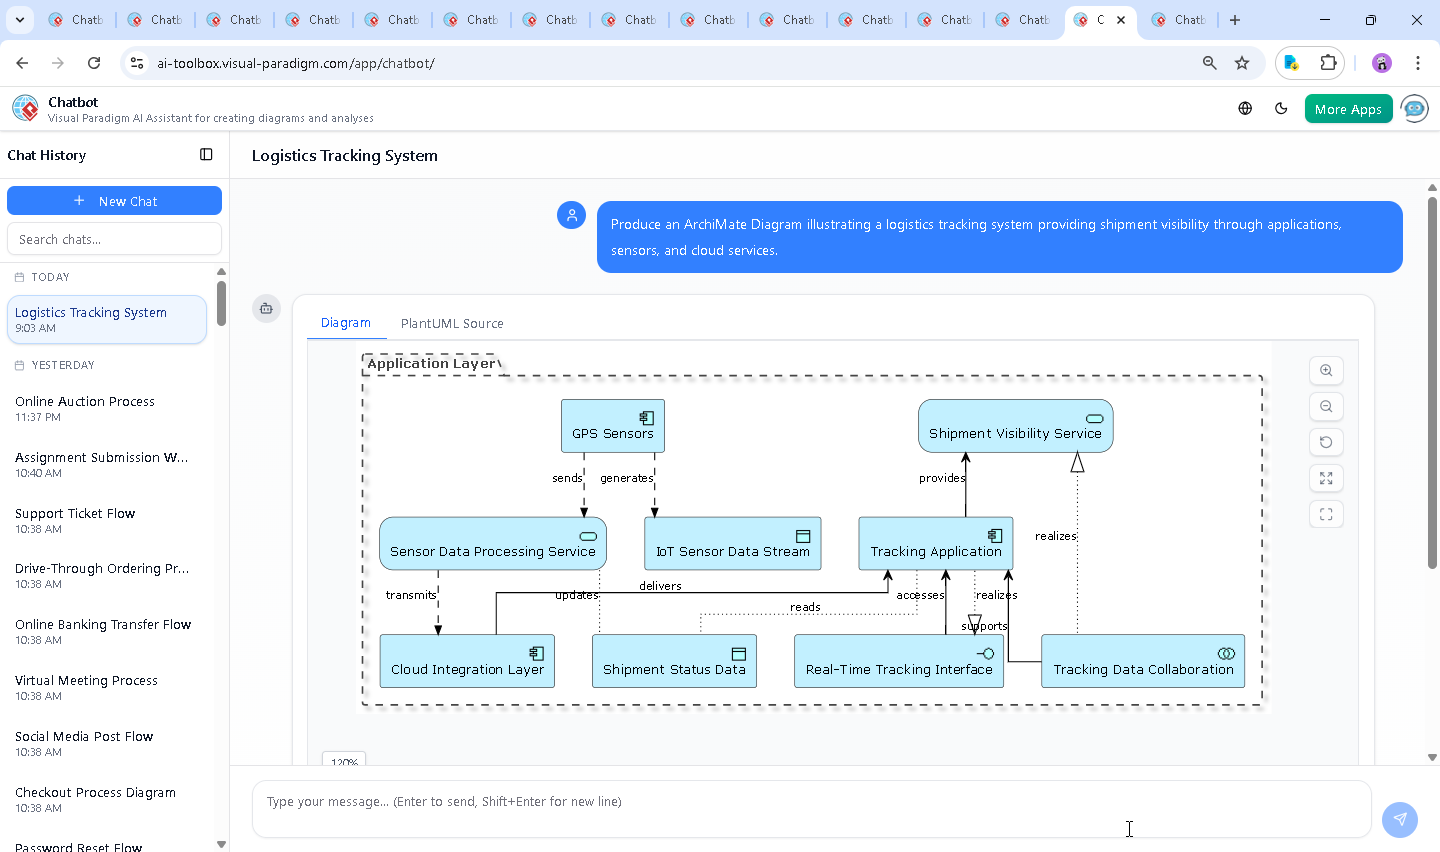Start a New Chat
Screen dimensions: 1440x852
click(x=114, y=200)
